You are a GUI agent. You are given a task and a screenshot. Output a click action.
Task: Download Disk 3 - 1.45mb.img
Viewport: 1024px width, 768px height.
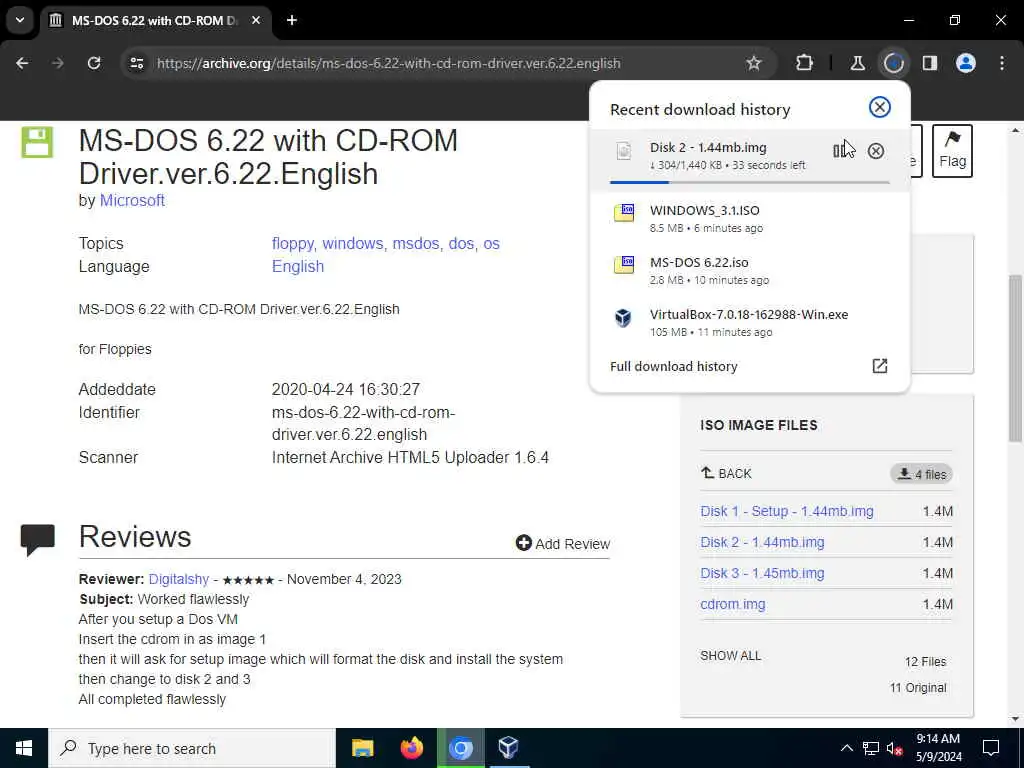(x=762, y=573)
